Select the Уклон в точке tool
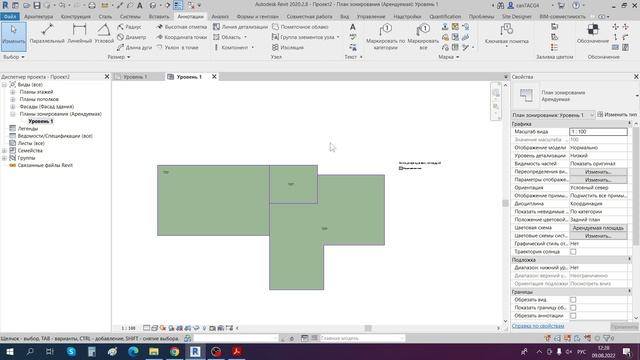640x360 pixels. [178, 47]
